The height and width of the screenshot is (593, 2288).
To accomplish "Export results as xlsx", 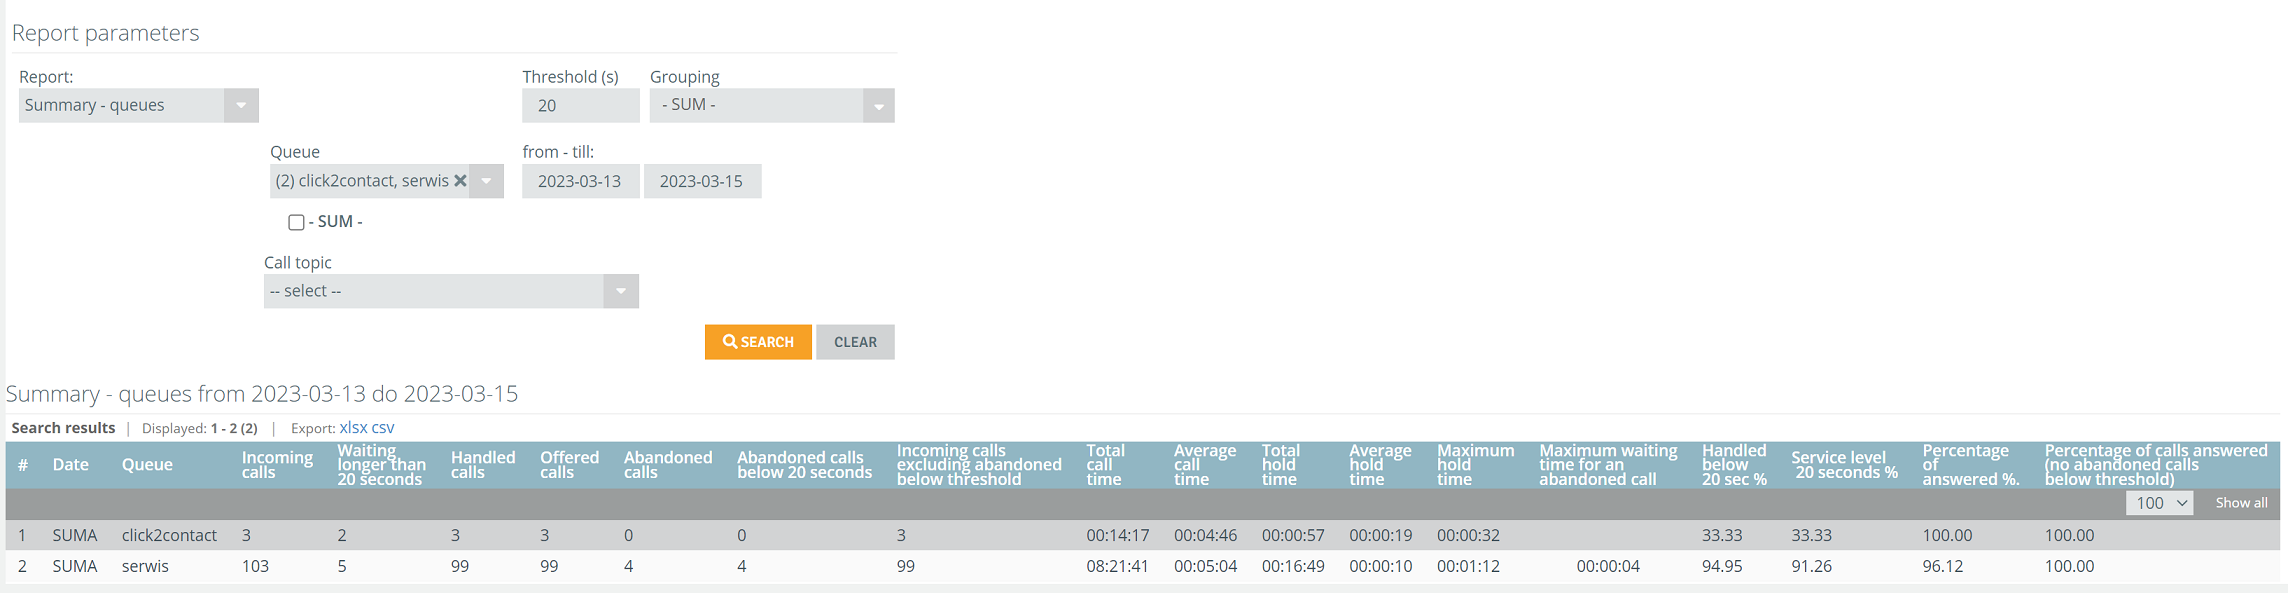I will point(353,427).
